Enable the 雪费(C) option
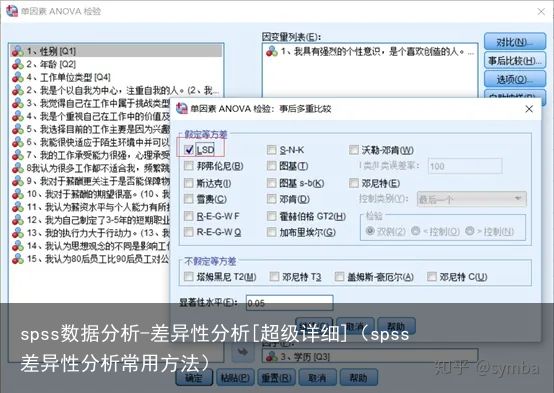Image resolution: width=554 pixels, height=393 pixels. click(189, 199)
